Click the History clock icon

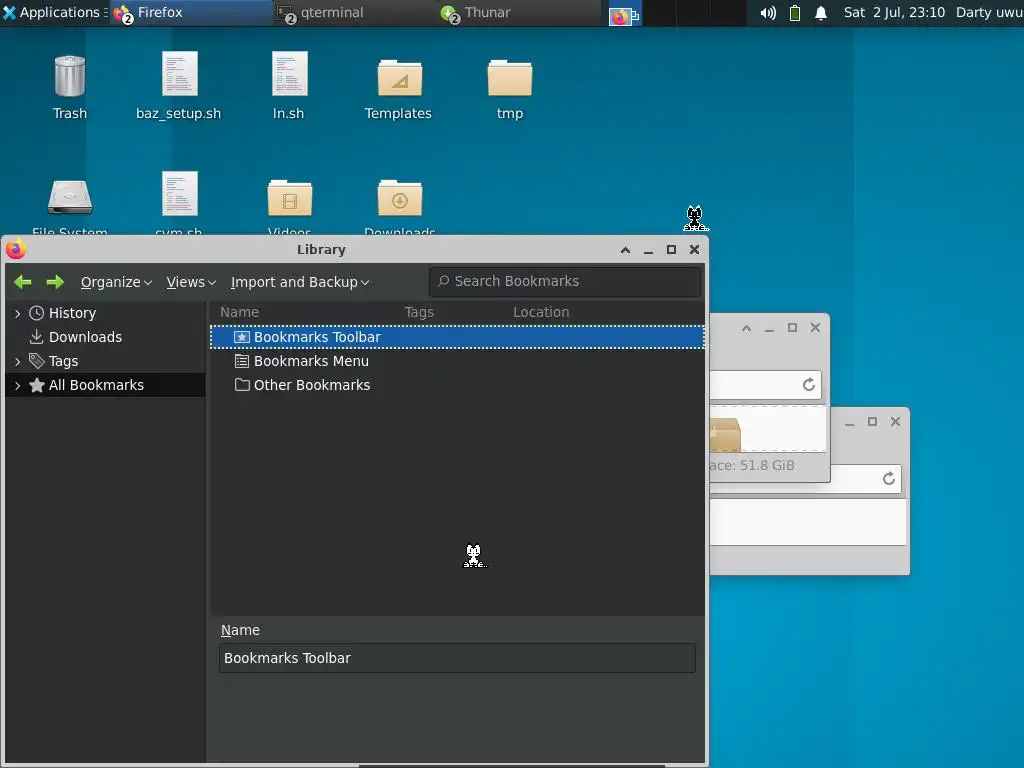click(37, 313)
